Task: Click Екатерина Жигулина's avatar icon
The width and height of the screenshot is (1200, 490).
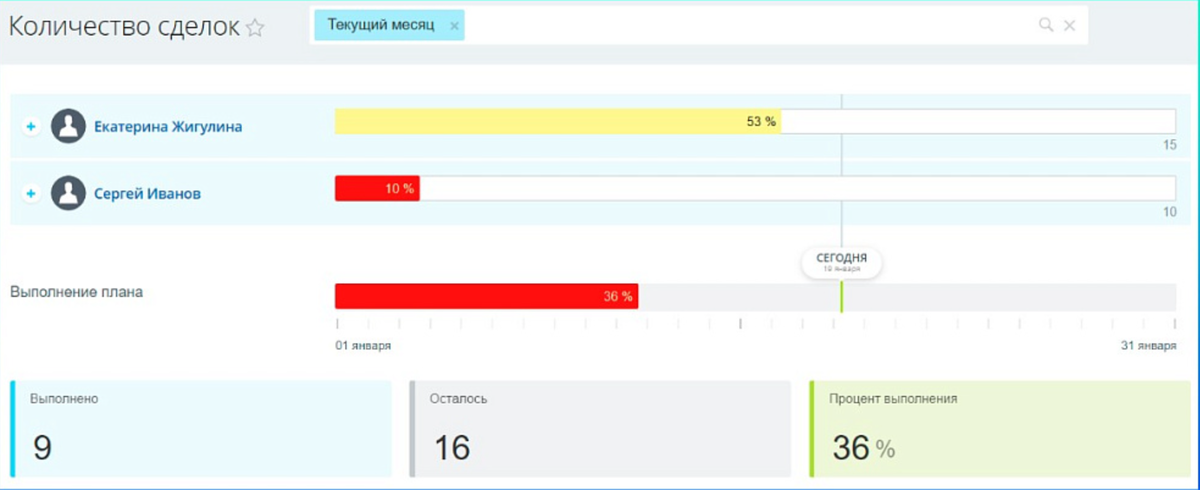Action: pyautogui.click(x=68, y=126)
